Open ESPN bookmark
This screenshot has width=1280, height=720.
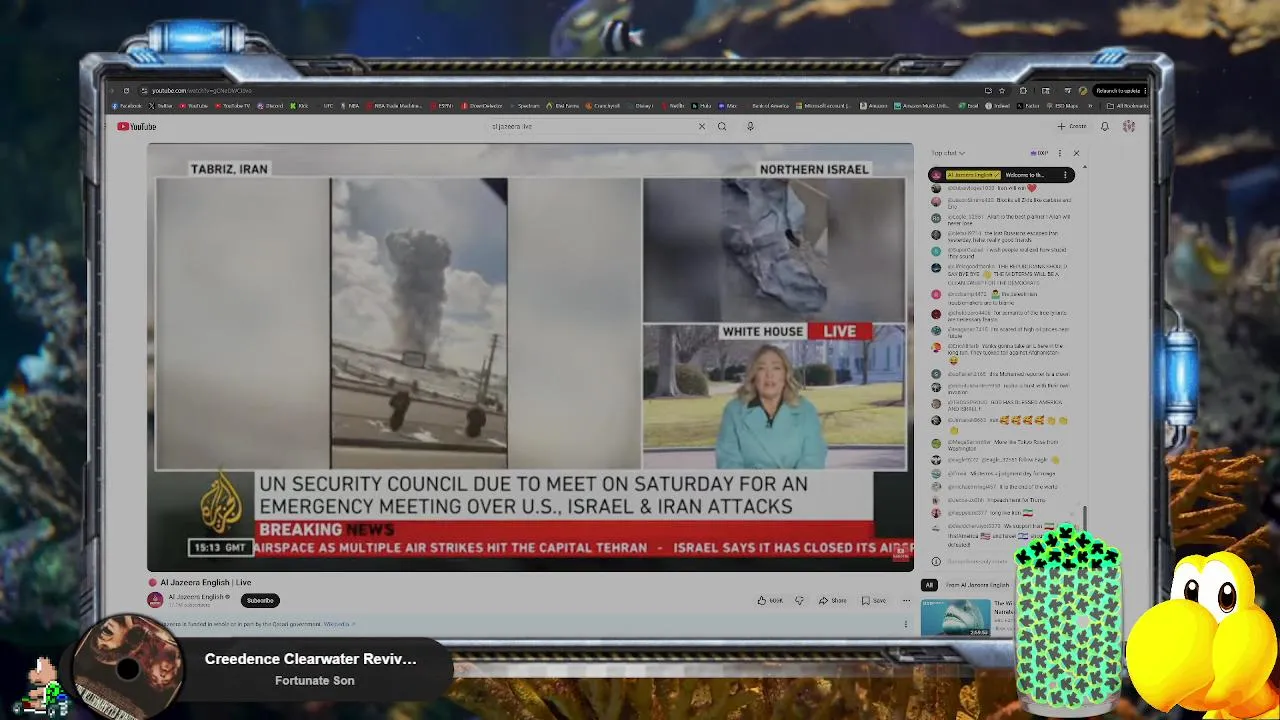click(442, 106)
